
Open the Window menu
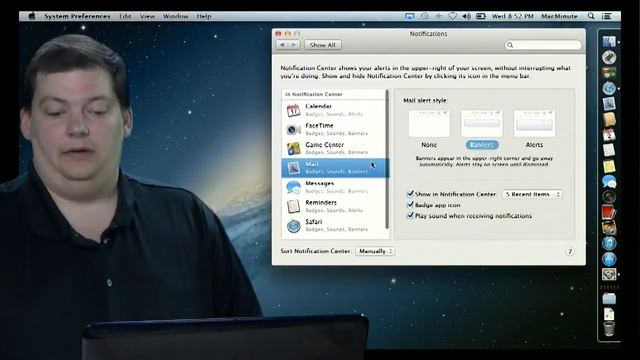(176, 16)
